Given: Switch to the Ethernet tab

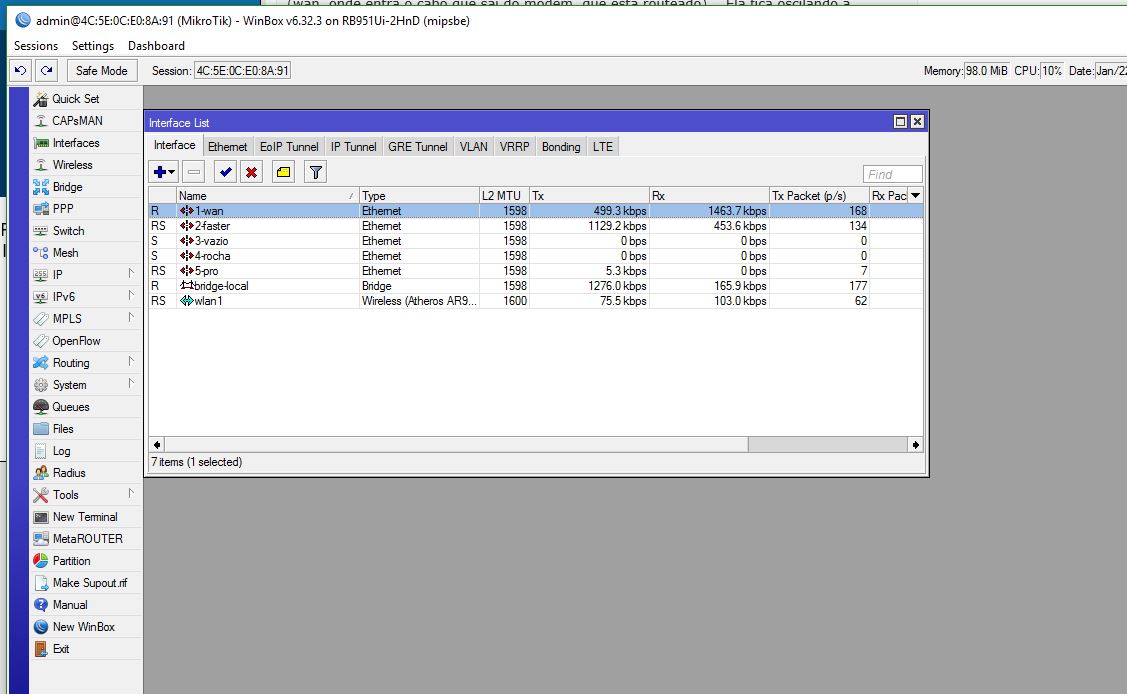Looking at the screenshot, I should (x=227, y=147).
